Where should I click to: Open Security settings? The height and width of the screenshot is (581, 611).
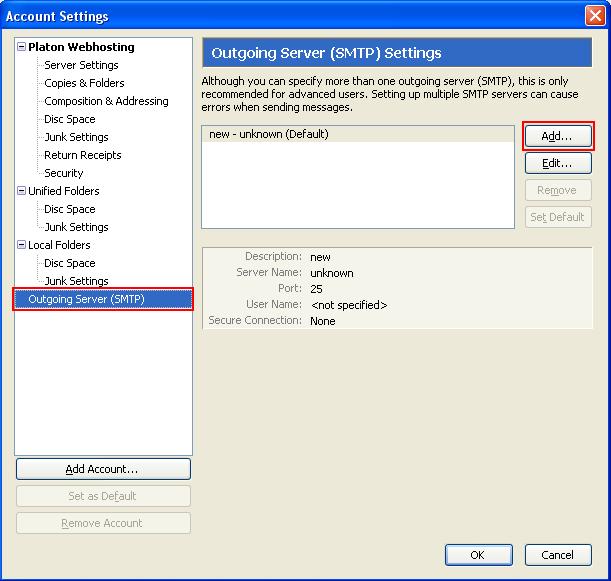[64, 173]
